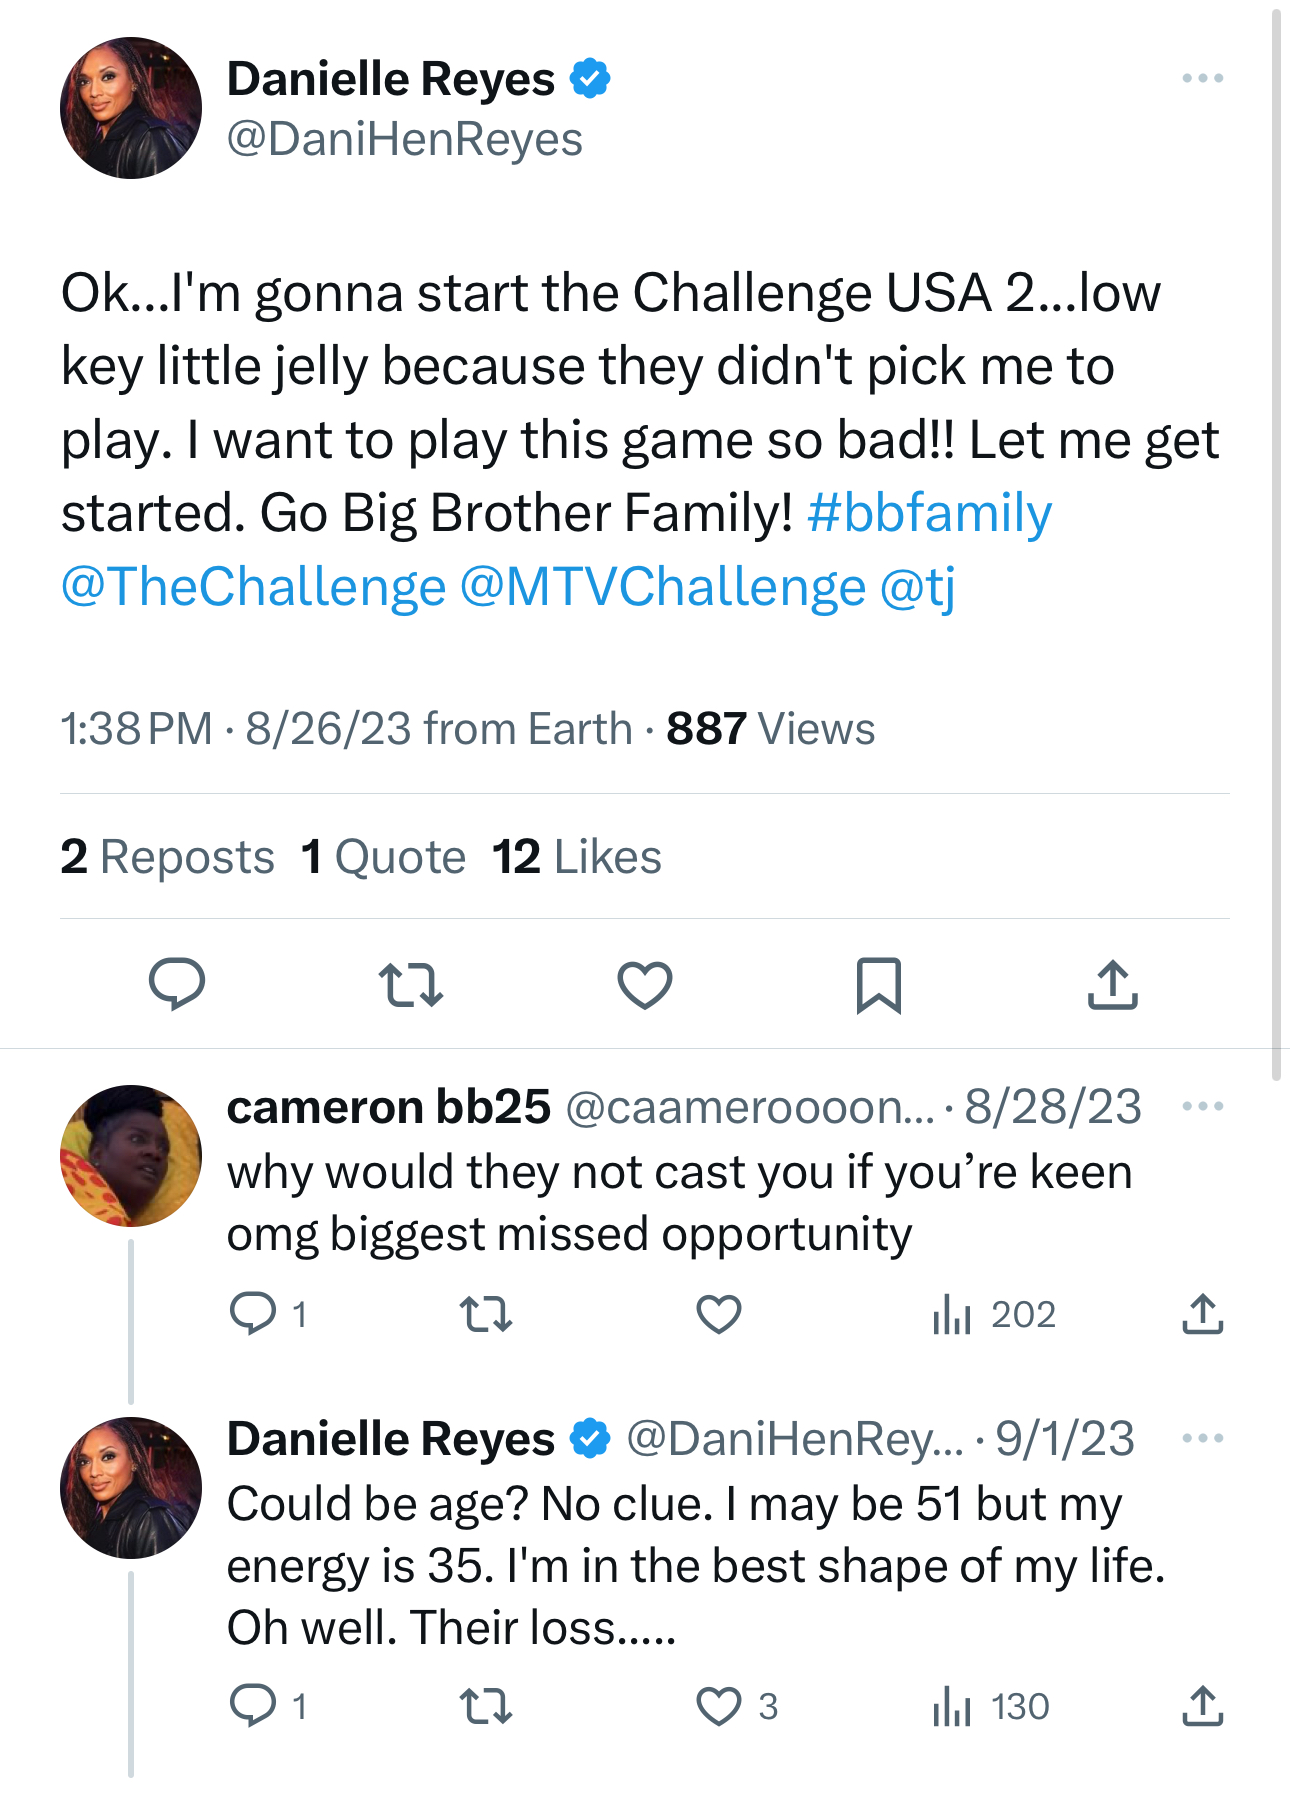Open more options on main tweet
Viewport: 1290px width, 1807px height.
tap(1202, 78)
